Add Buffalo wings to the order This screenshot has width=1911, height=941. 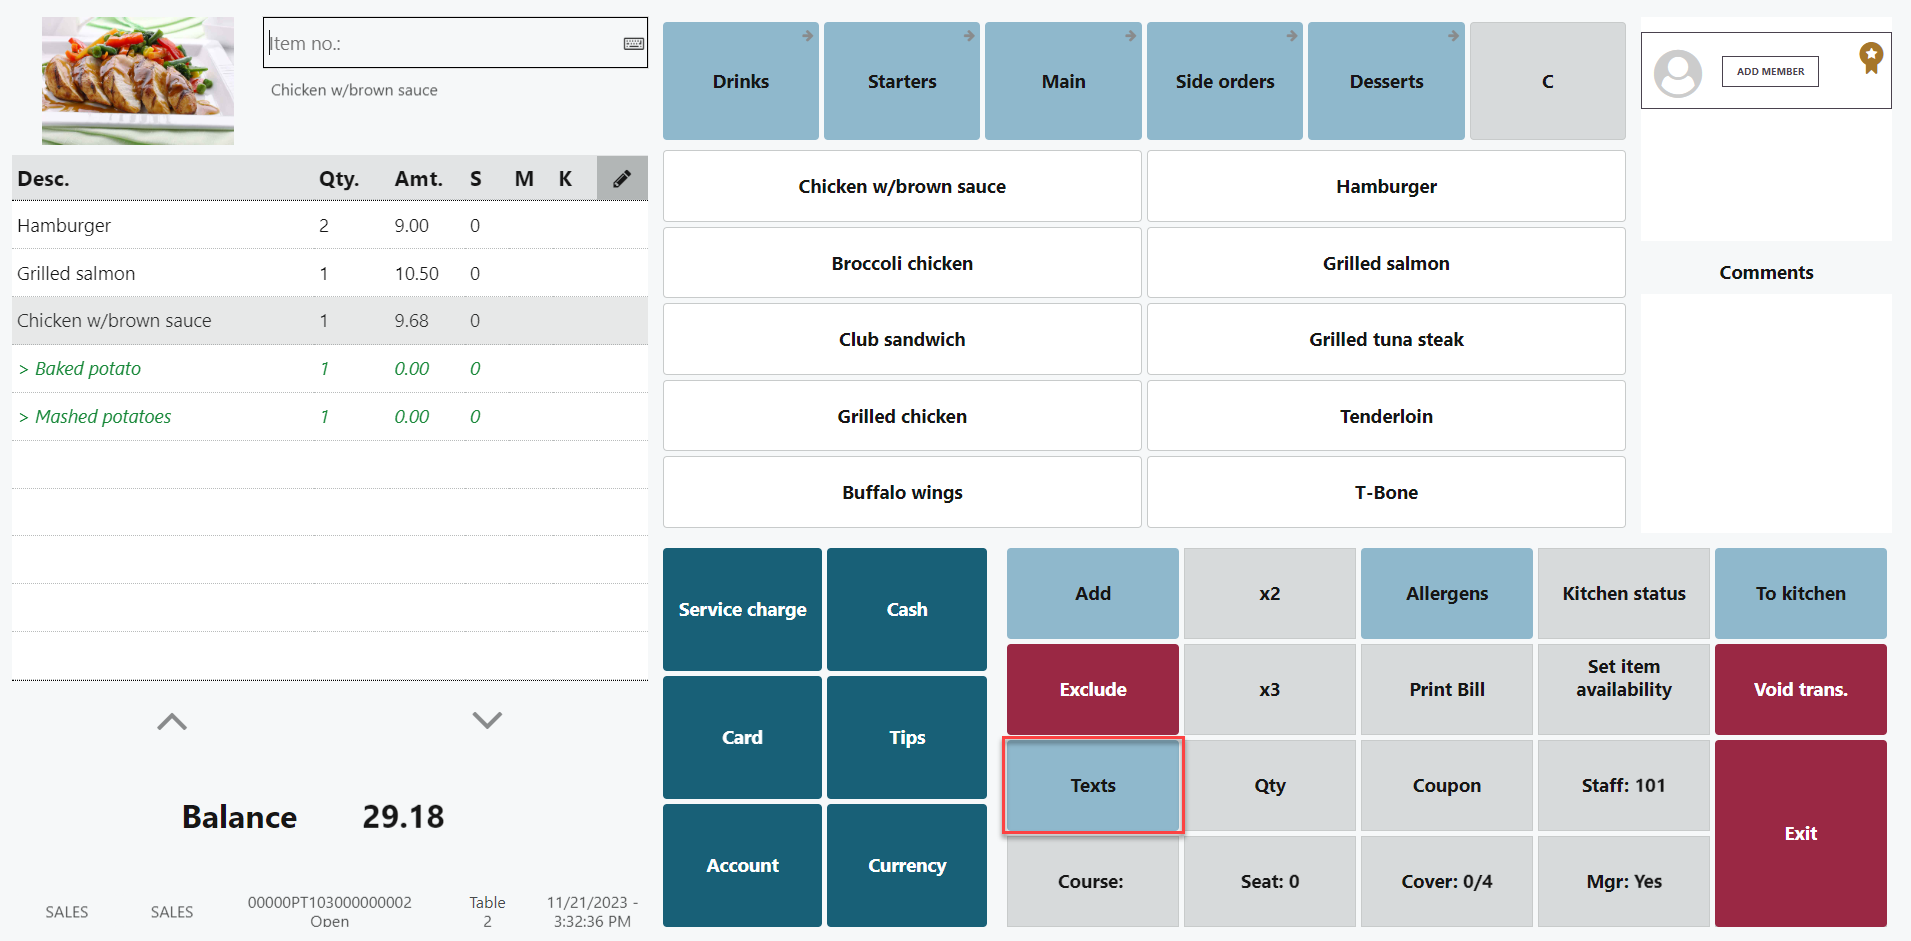point(902,493)
